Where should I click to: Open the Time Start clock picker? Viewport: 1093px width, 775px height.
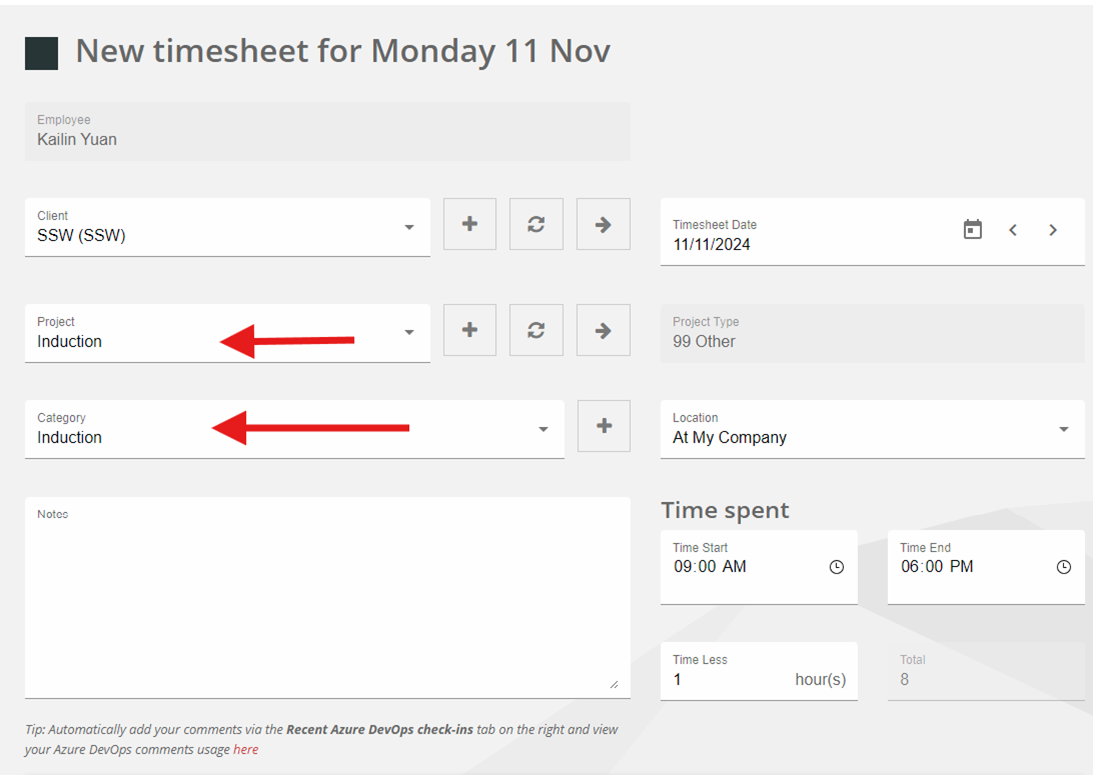(836, 567)
